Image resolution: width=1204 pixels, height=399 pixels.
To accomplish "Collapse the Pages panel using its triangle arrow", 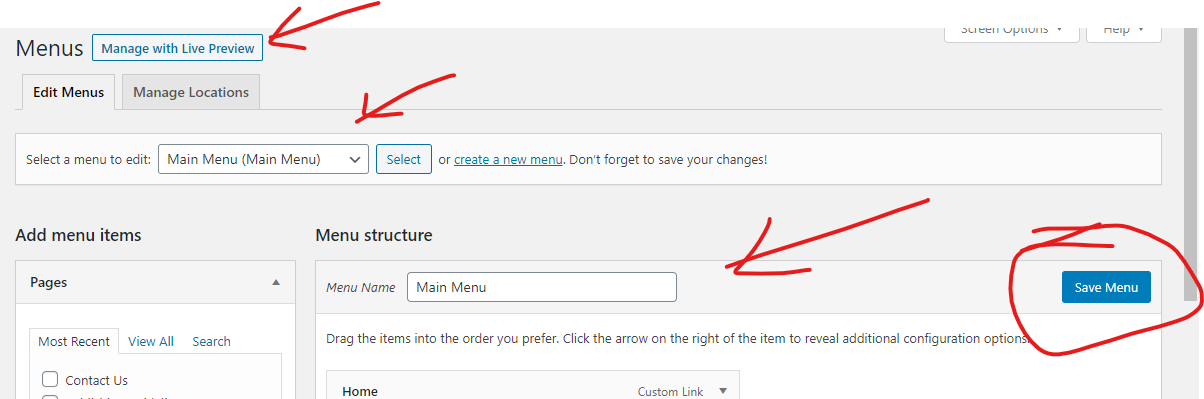I will [276, 283].
